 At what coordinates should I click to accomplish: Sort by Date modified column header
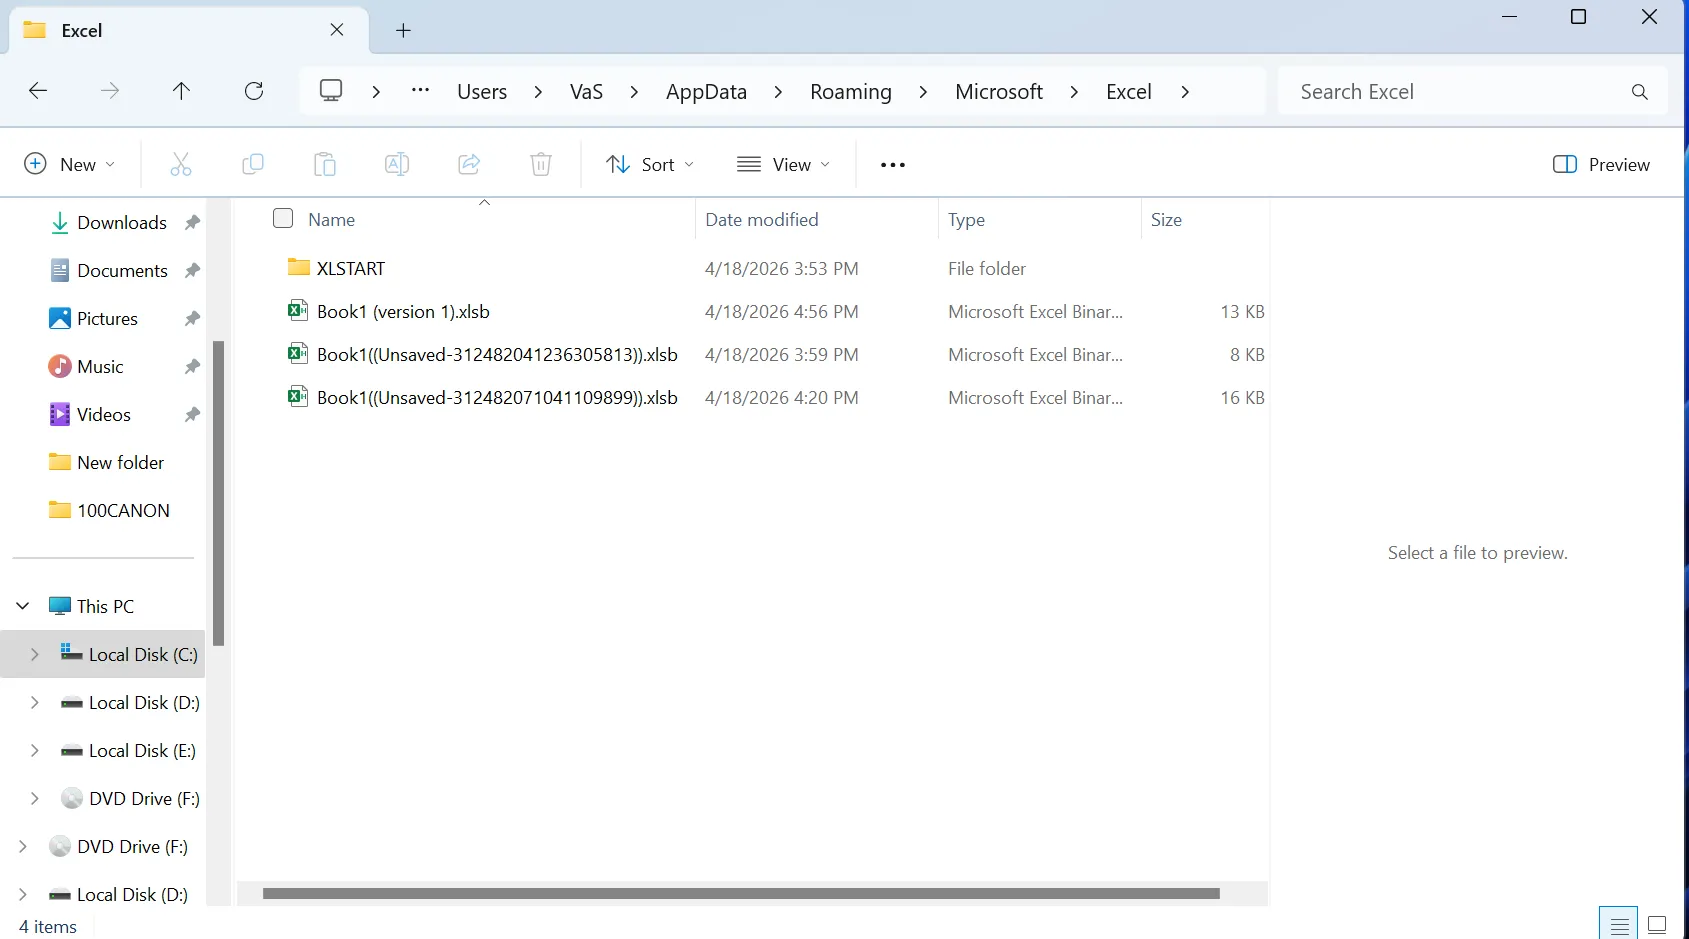[762, 220]
